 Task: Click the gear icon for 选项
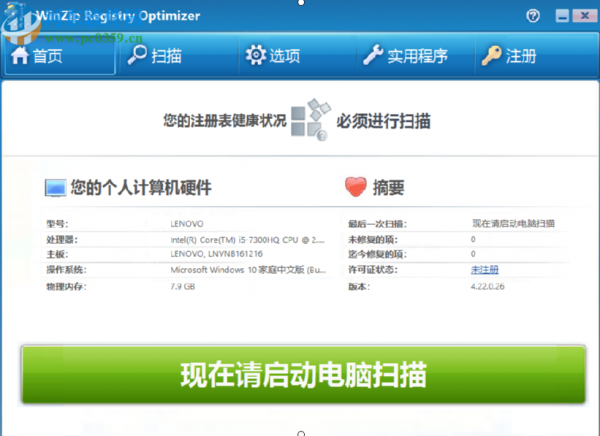click(x=256, y=55)
